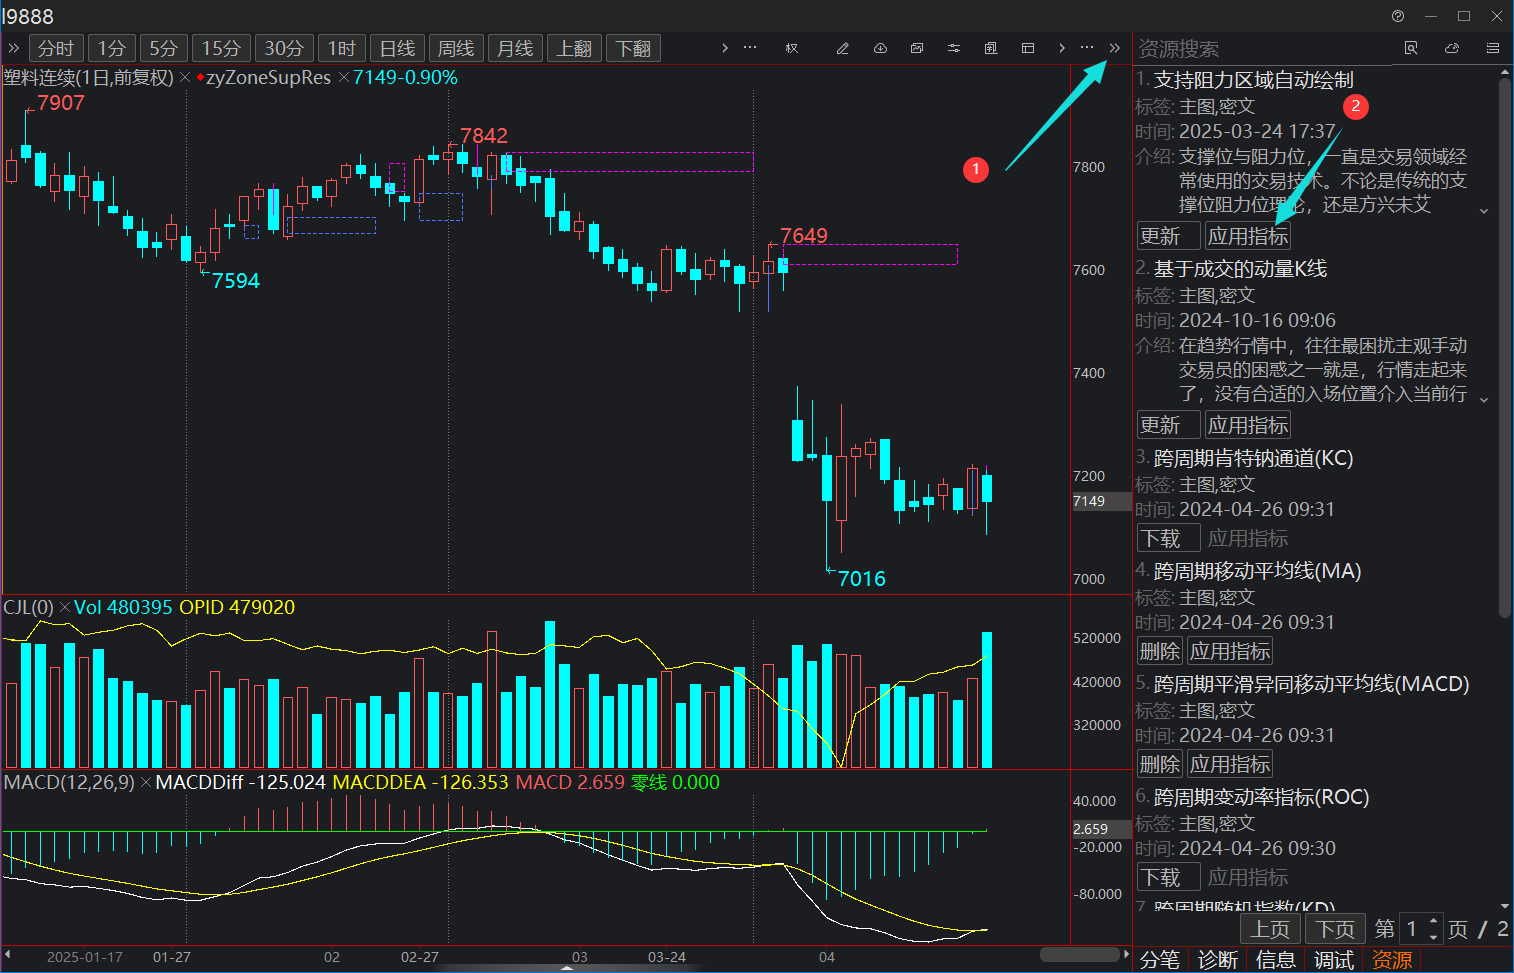Open the 分笔 bottom tab

[x=1160, y=960]
